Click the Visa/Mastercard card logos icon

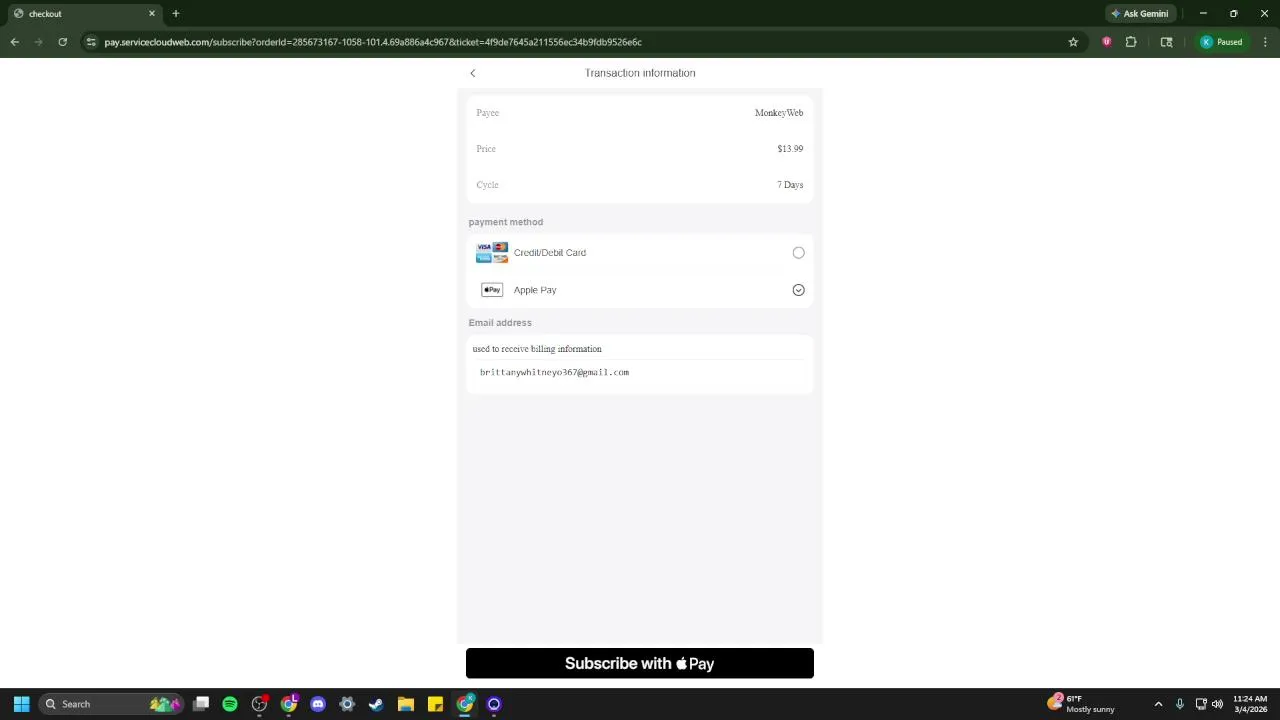tap(492, 253)
